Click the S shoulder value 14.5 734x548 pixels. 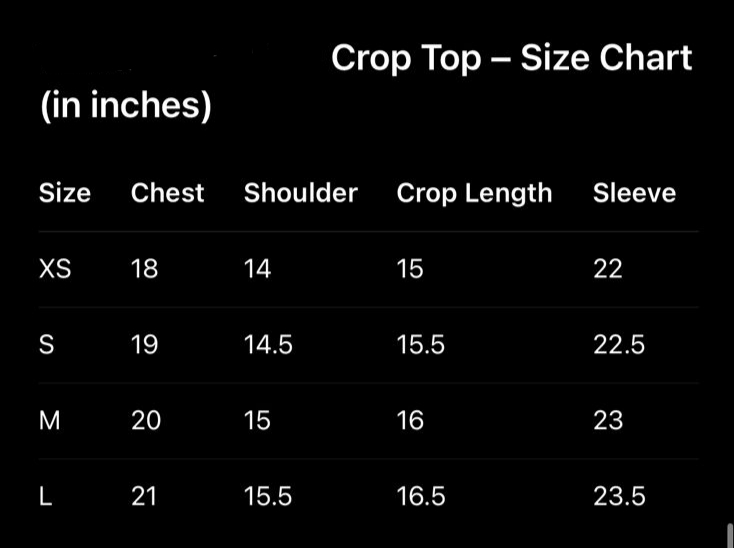[x=268, y=345]
